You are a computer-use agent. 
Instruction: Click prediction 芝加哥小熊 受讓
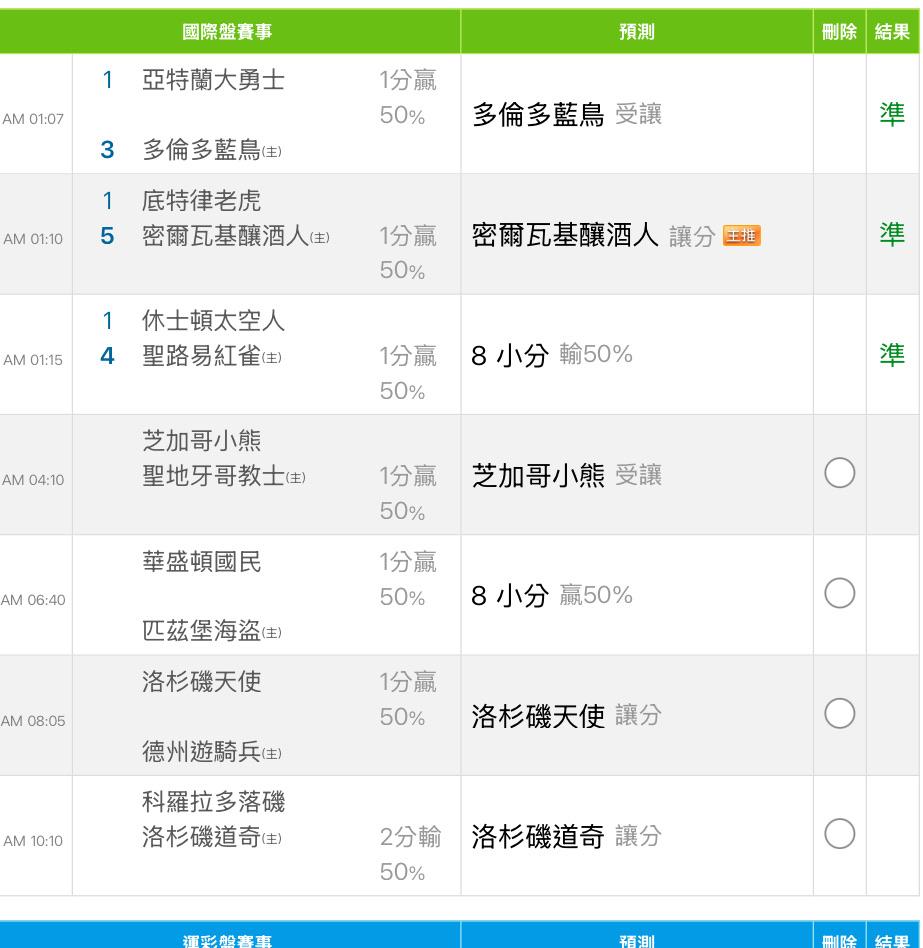[567, 475]
